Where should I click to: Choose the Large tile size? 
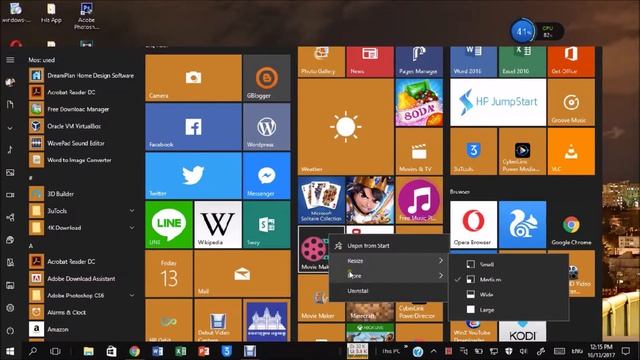coord(509,310)
